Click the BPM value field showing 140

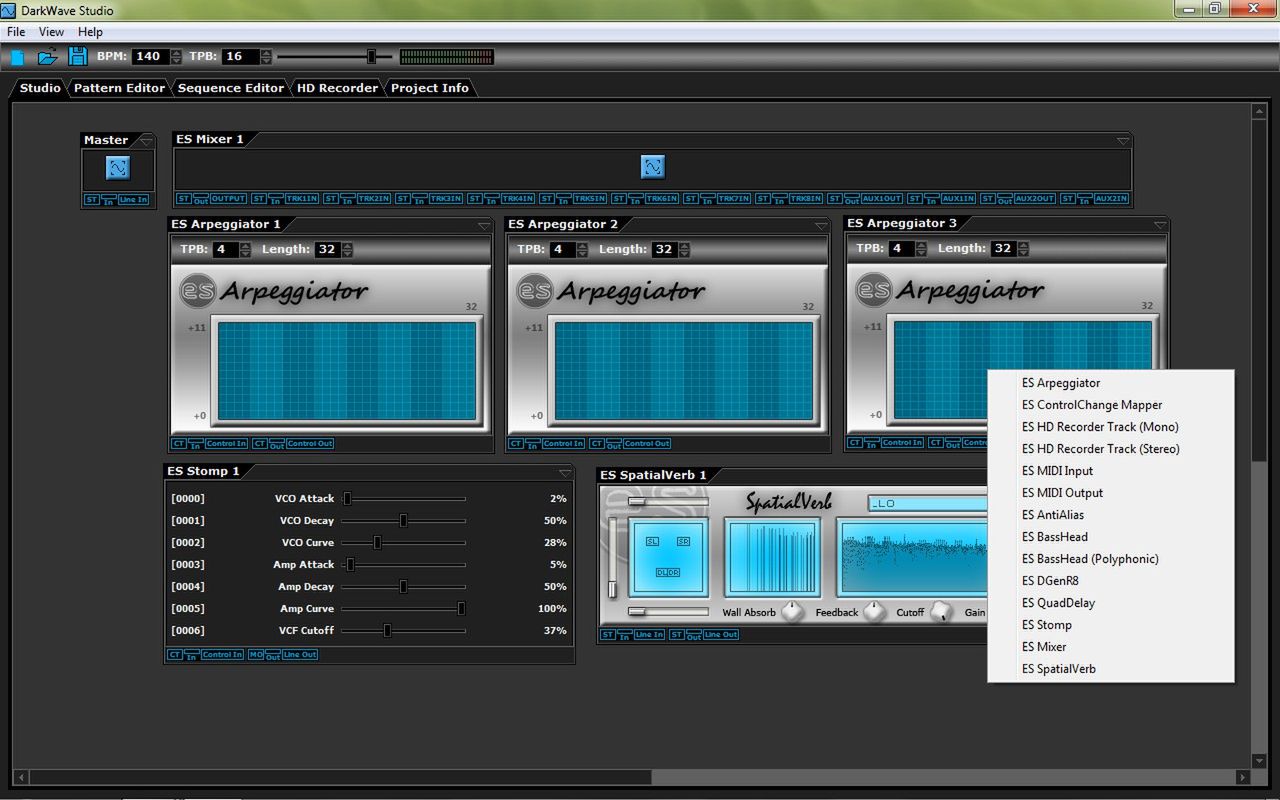(x=149, y=57)
